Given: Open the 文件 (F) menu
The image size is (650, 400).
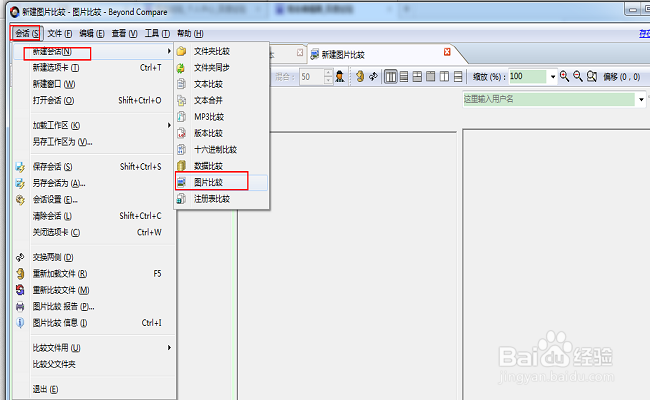Looking at the screenshot, I should (x=60, y=34).
